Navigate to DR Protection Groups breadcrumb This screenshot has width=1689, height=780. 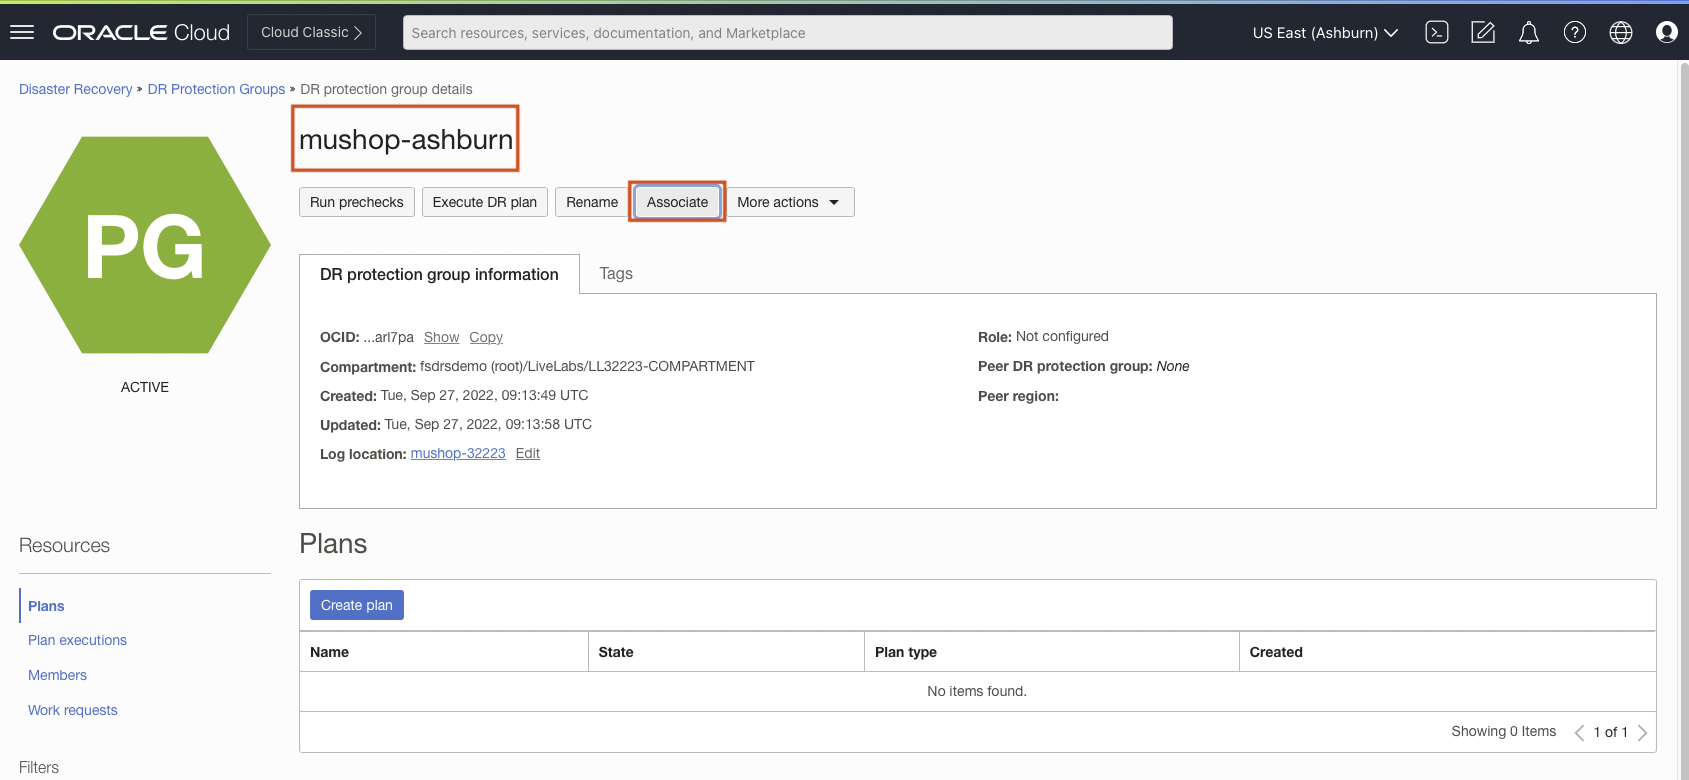point(216,89)
